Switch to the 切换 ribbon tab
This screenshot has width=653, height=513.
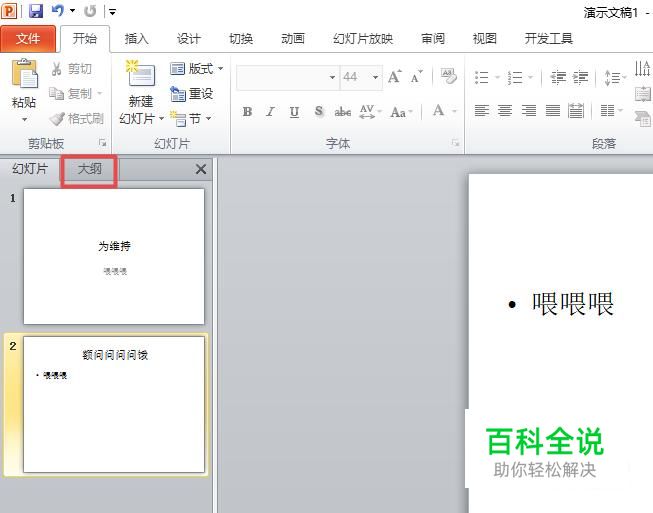(x=241, y=39)
